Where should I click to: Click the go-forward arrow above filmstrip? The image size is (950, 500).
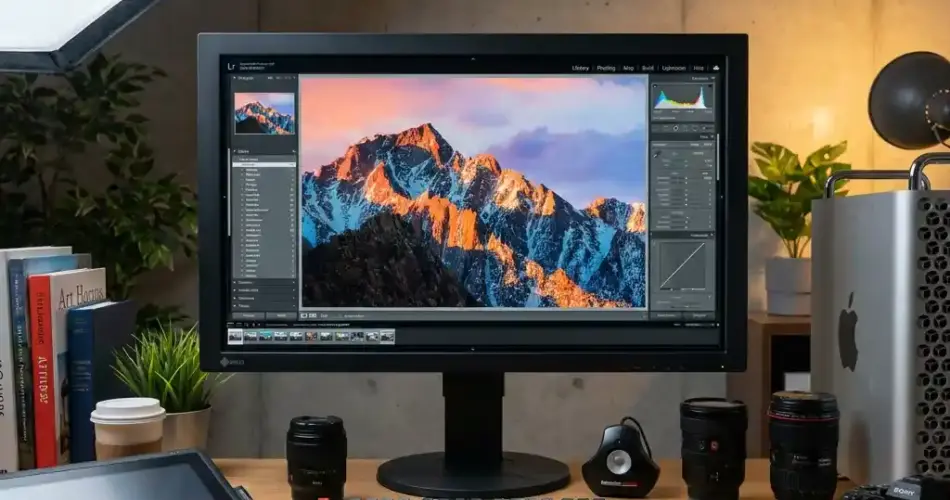point(259,325)
